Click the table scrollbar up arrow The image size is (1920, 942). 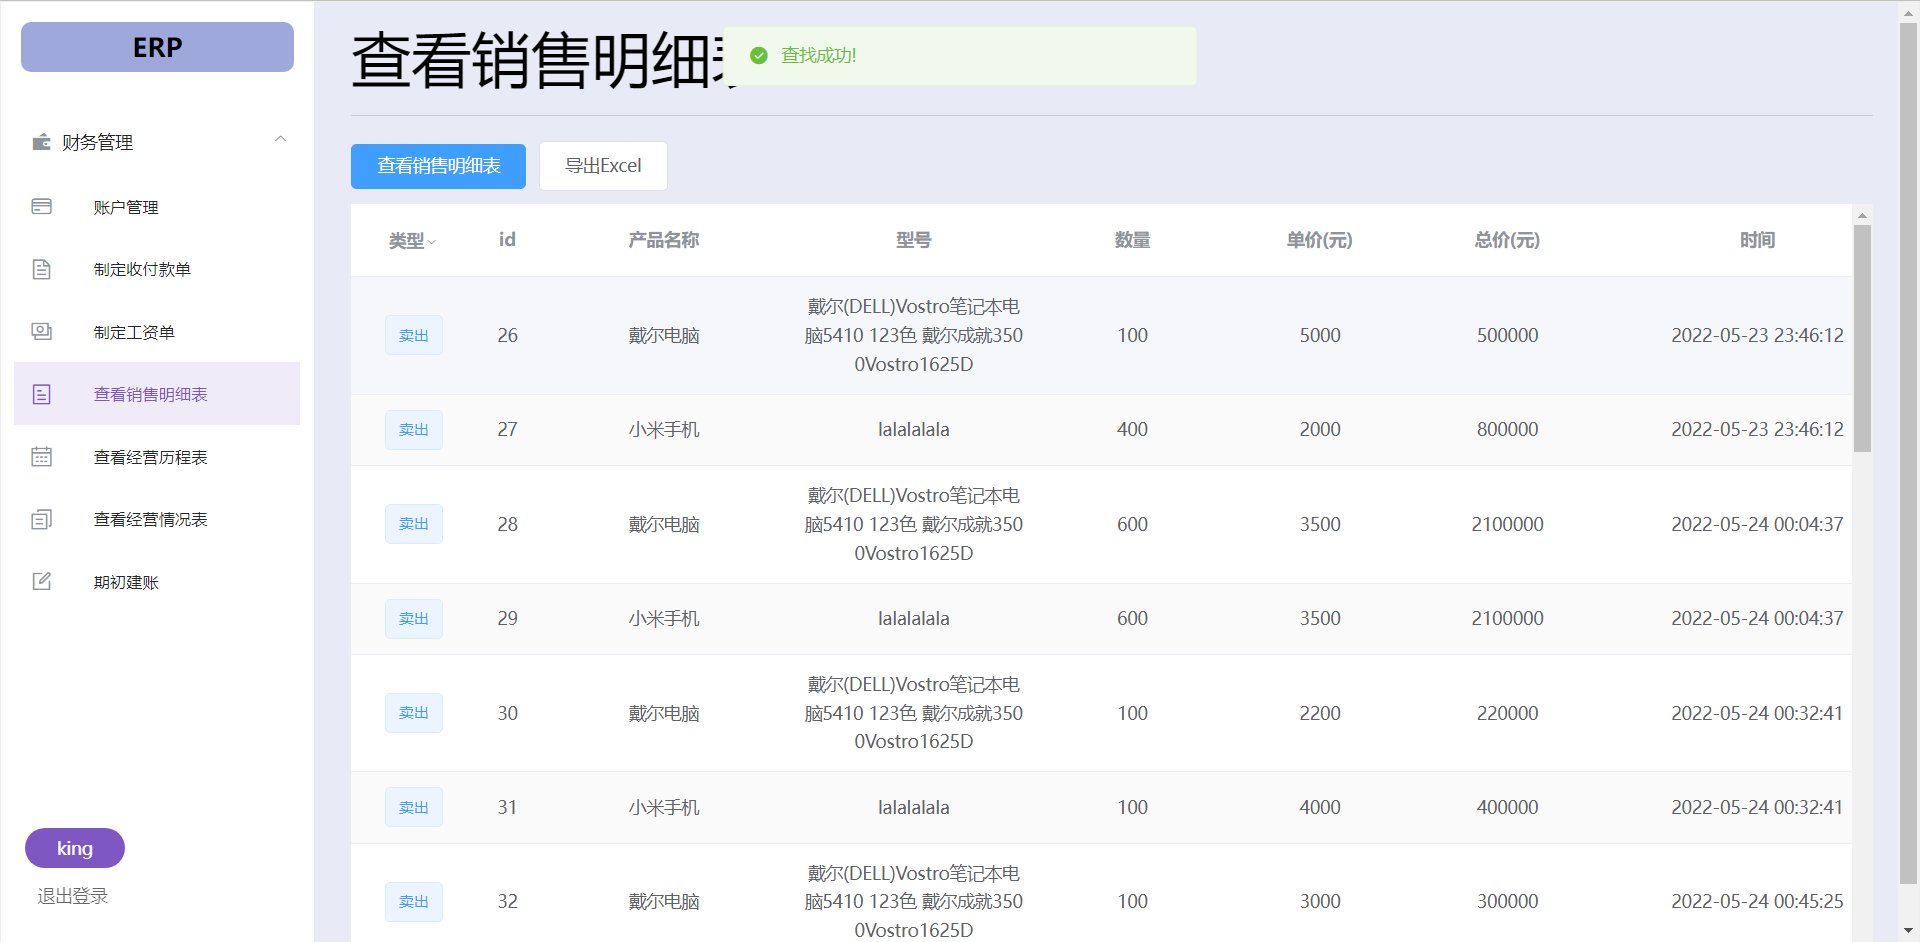click(1862, 215)
